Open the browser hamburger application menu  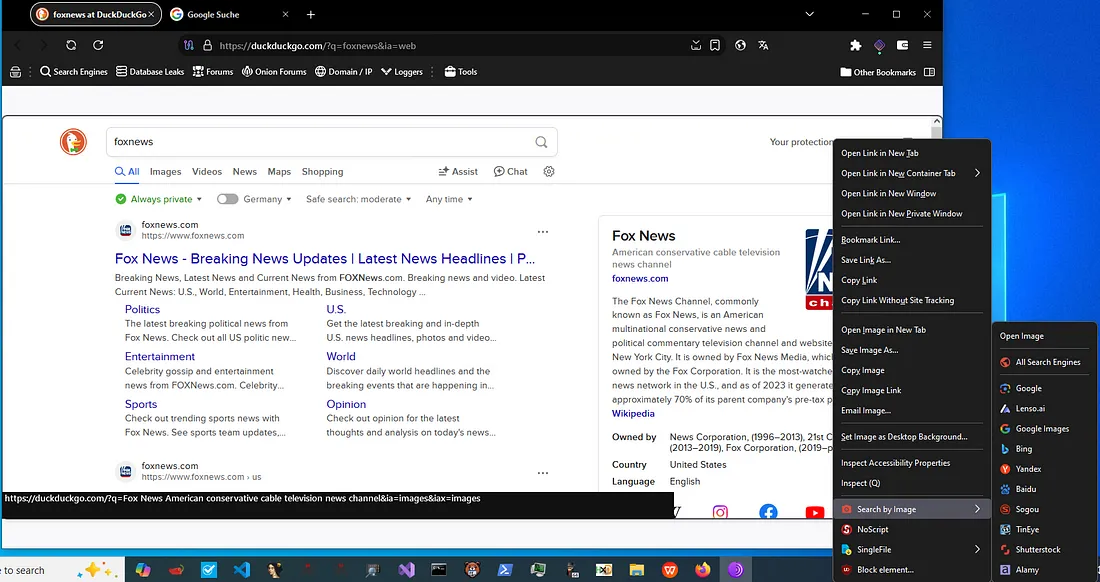point(927,45)
